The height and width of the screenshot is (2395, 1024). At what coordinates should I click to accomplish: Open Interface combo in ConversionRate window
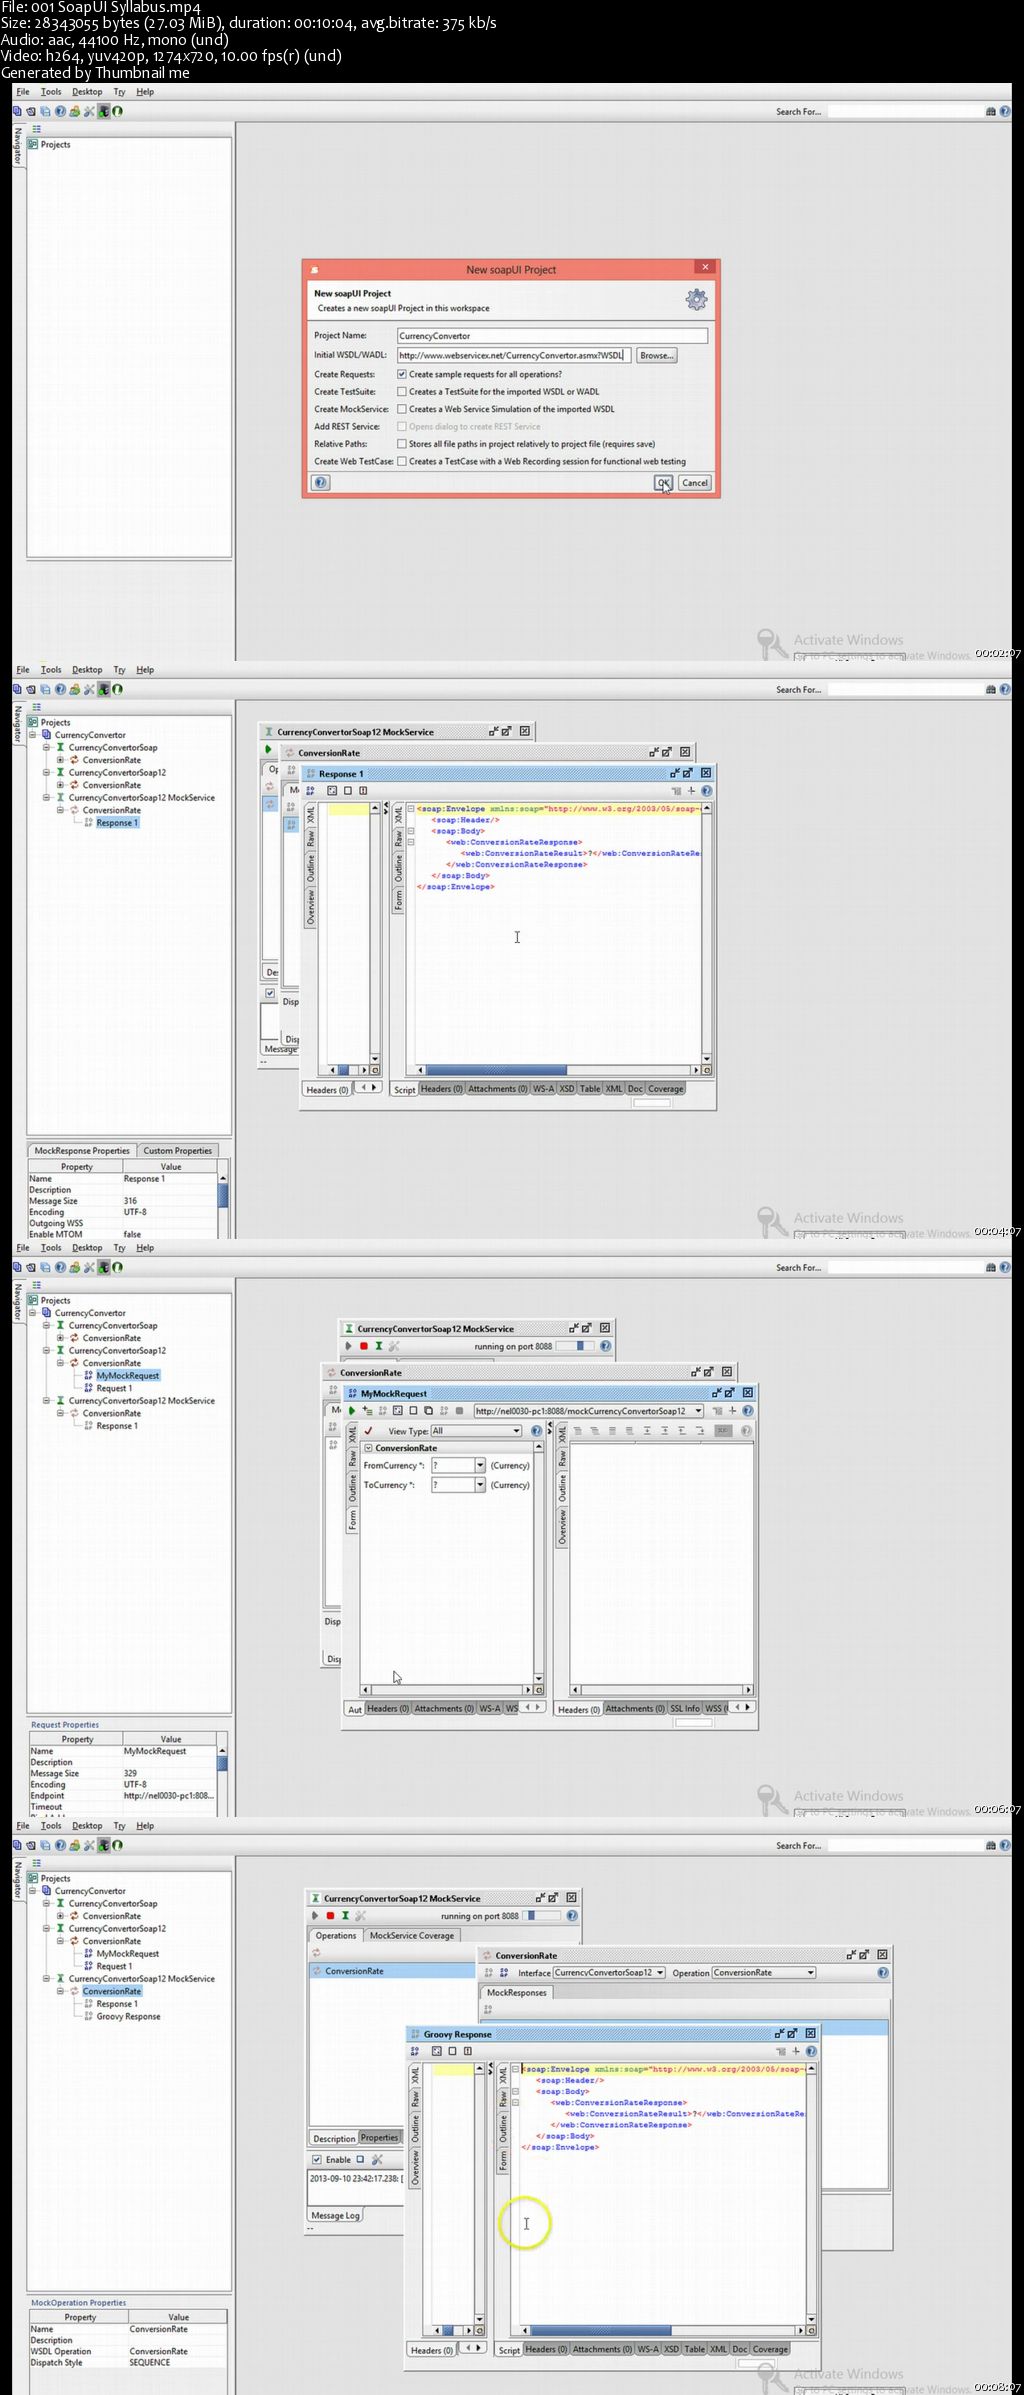(x=607, y=1973)
